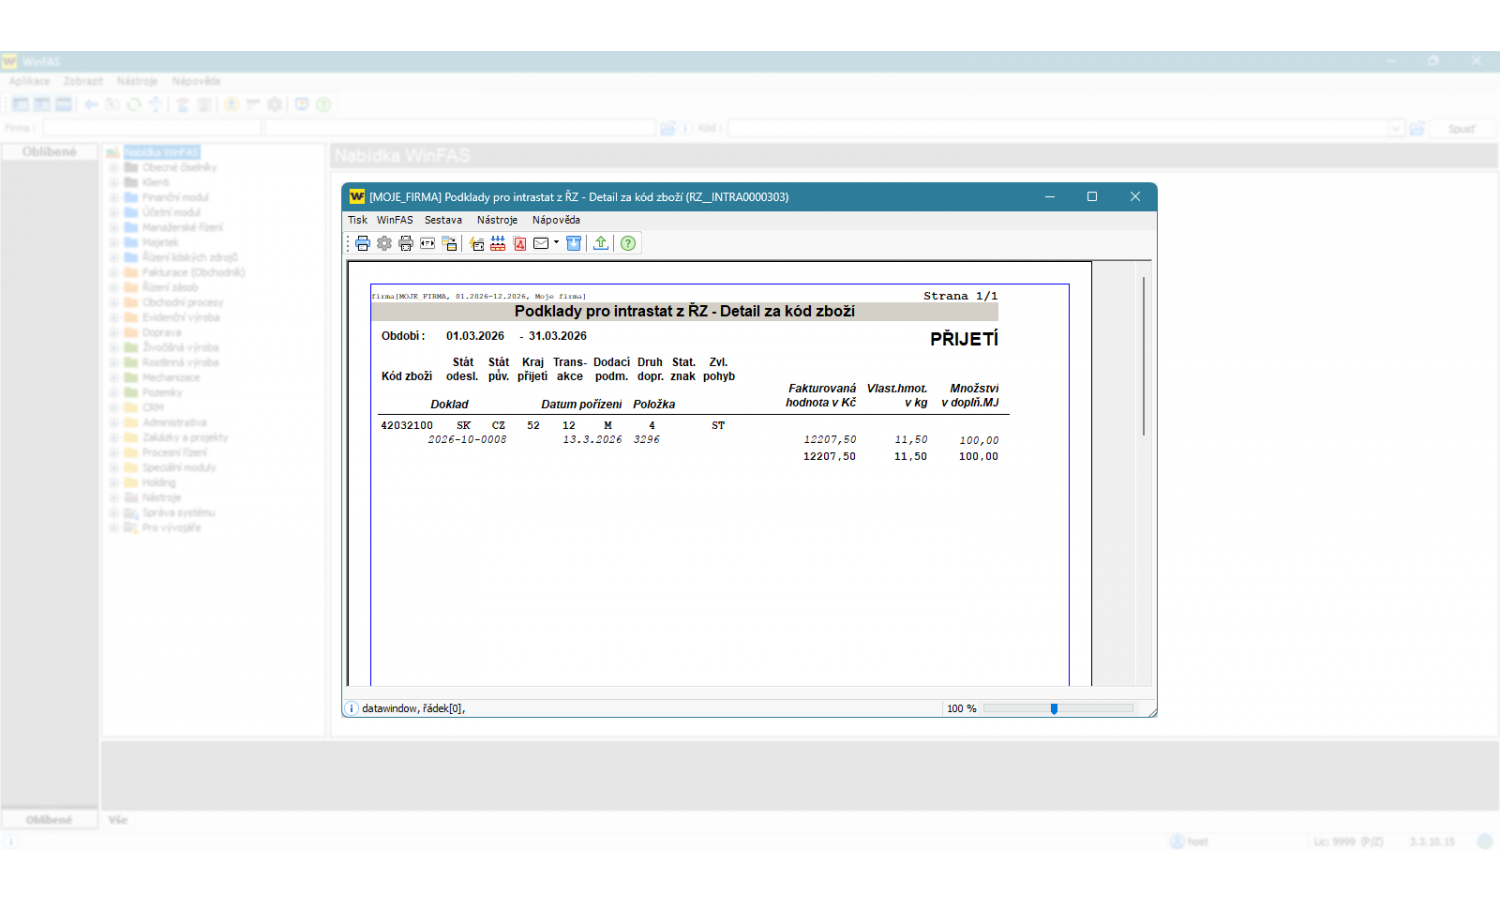Image resolution: width=1500 pixels, height=900 pixels.
Task: Click the green upload arrow icon
Action: pyautogui.click(x=601, y=243)
